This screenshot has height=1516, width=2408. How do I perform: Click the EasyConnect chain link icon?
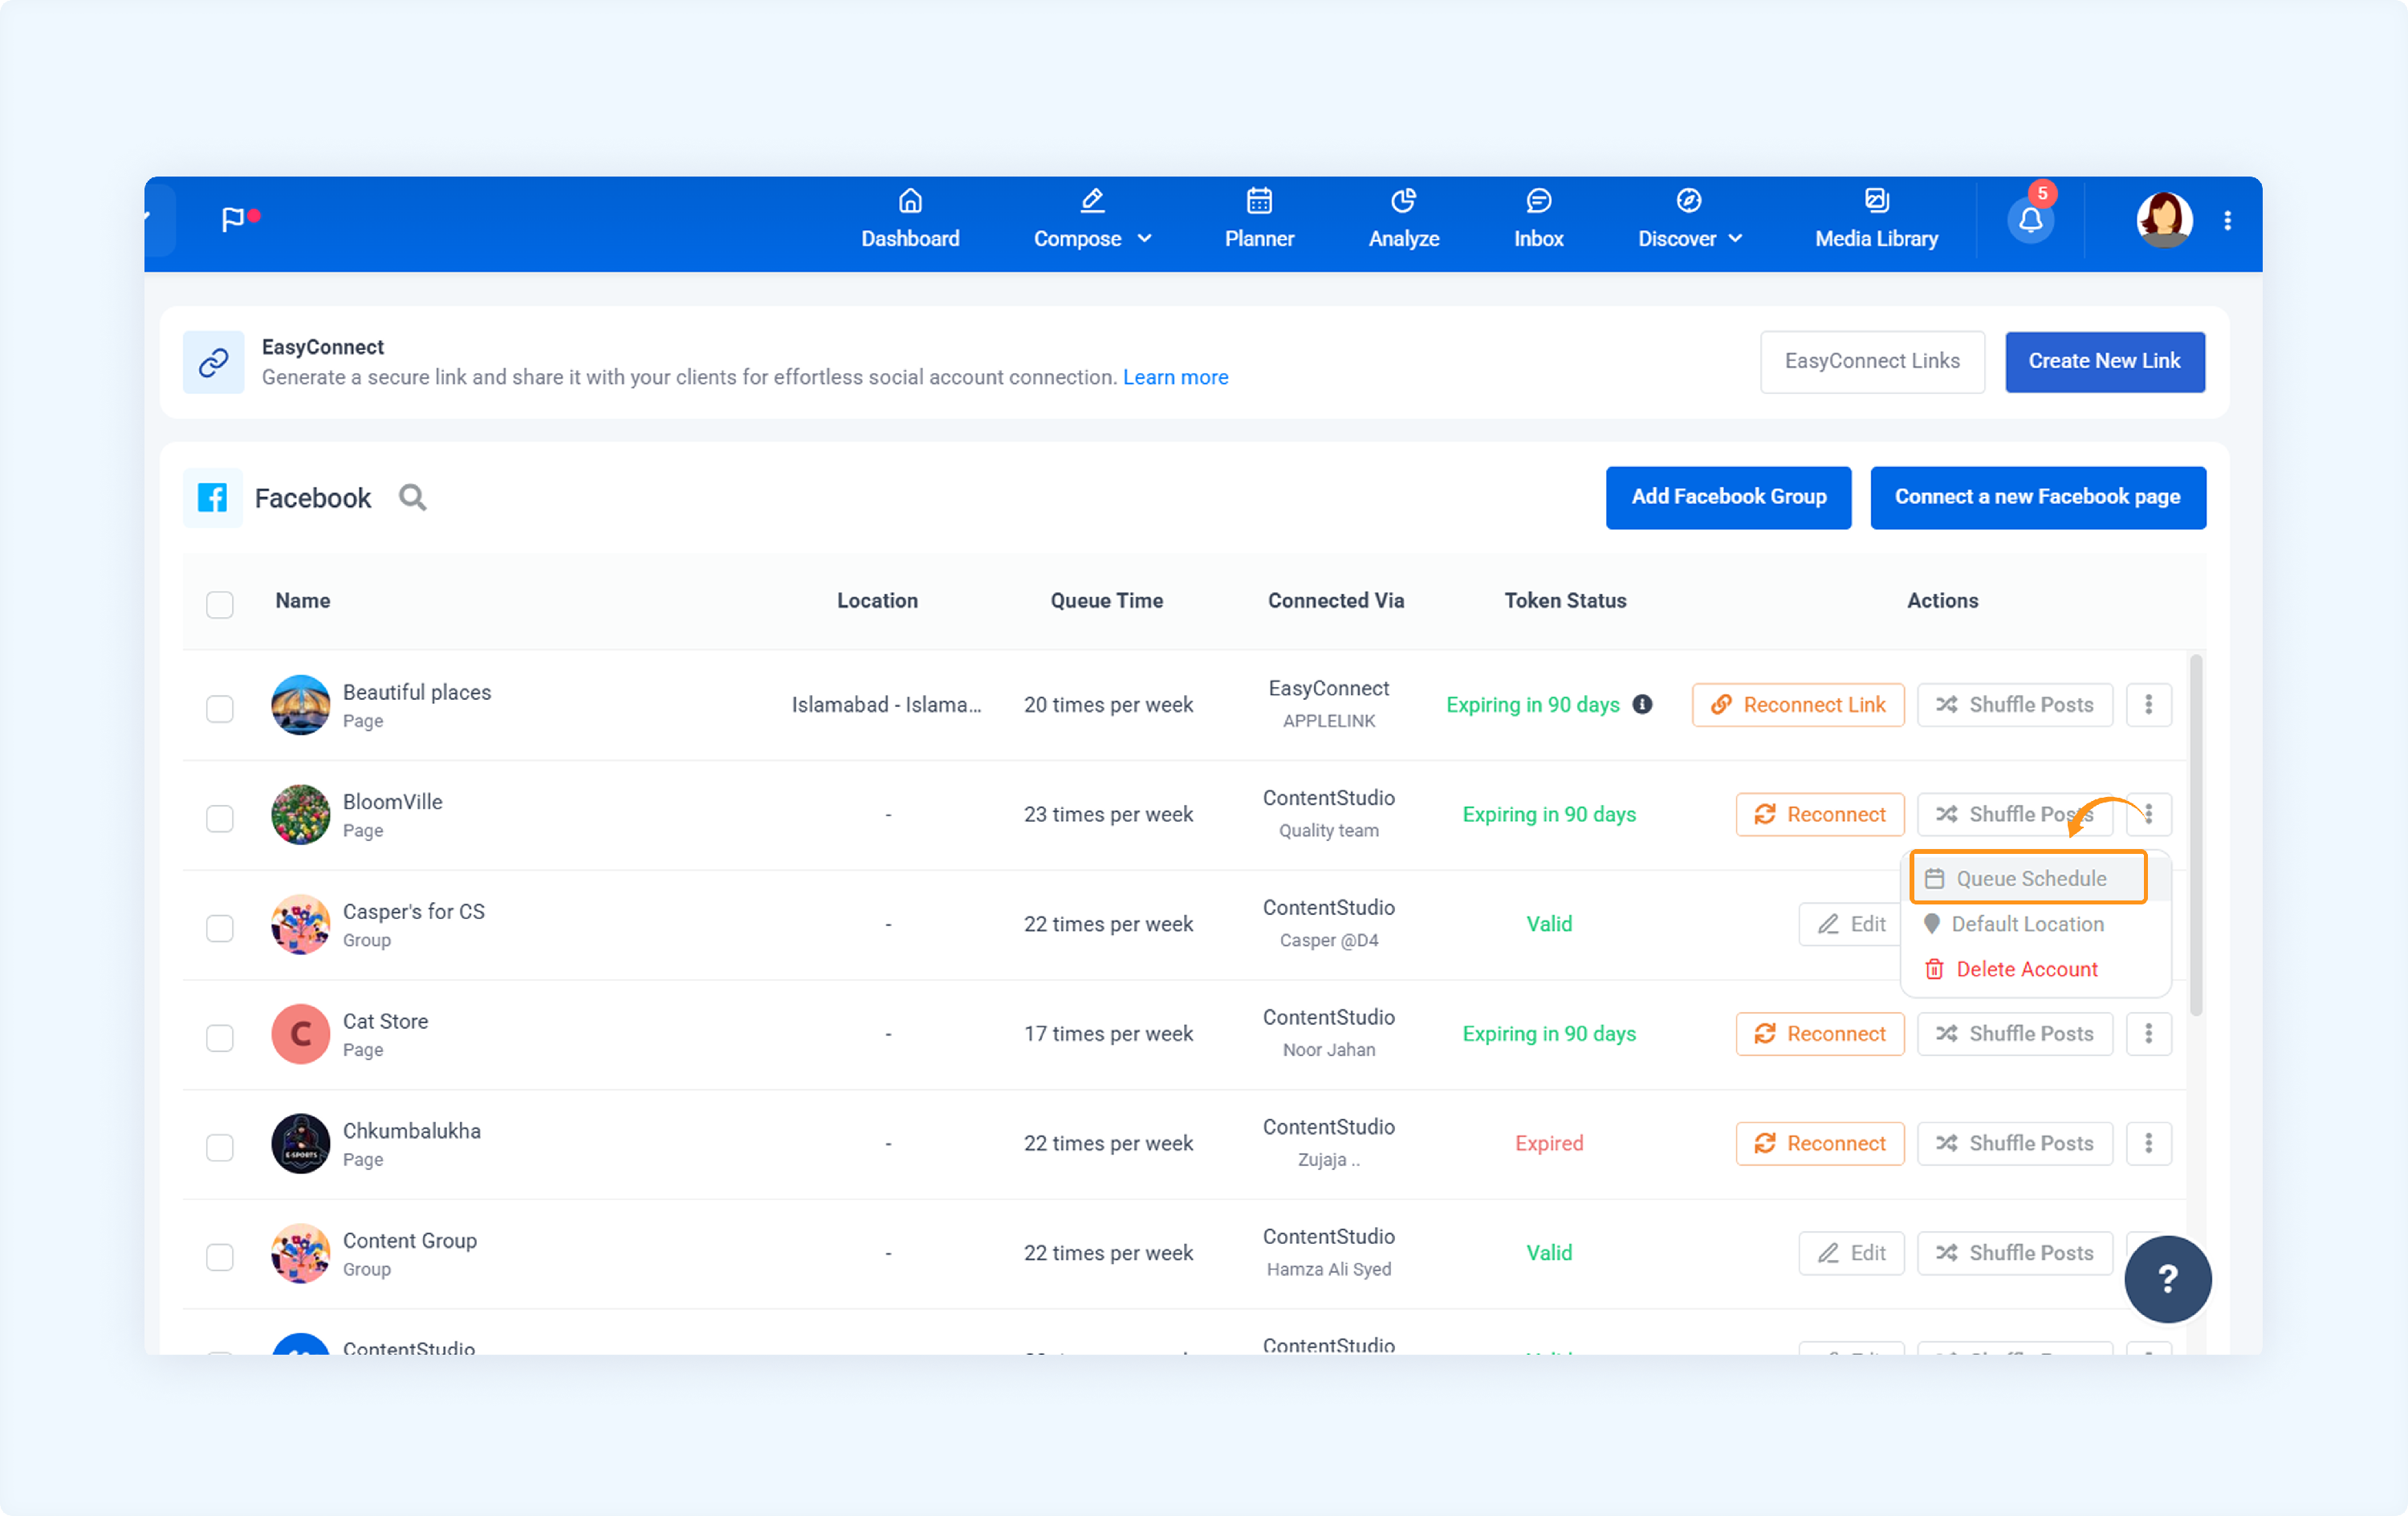pyautogui.click(x=213, y=362)
